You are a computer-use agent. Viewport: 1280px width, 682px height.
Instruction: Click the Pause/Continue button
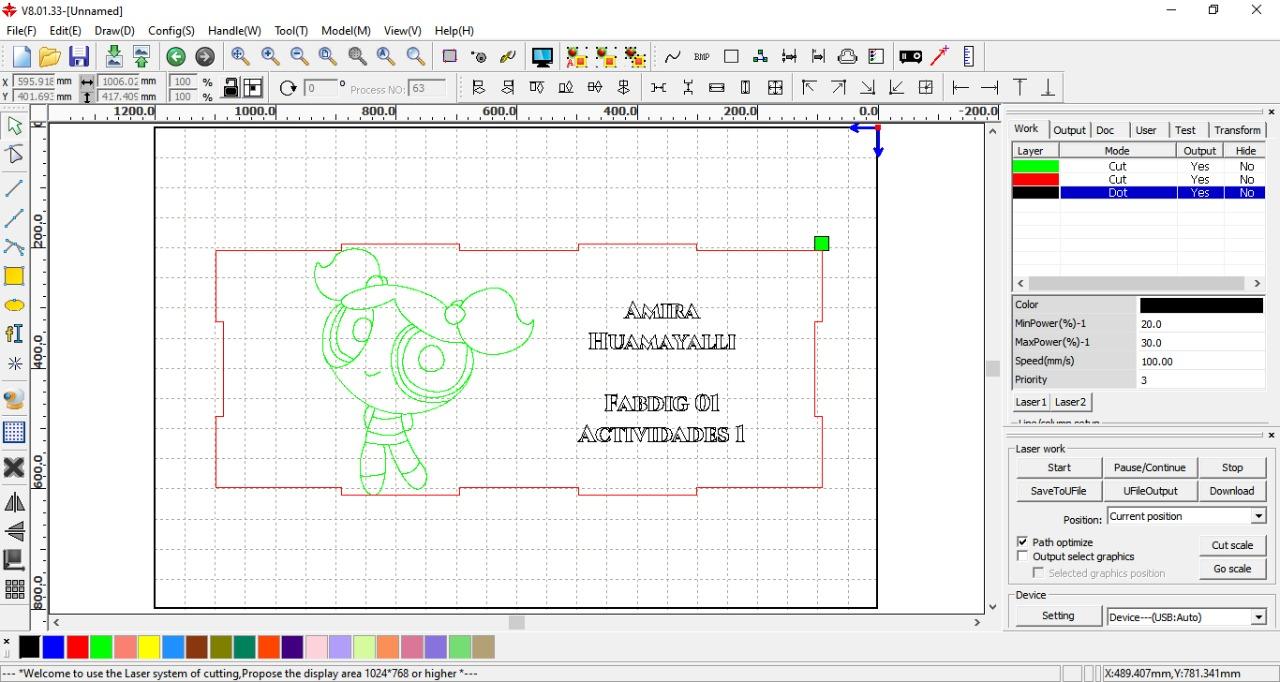(x=1149, y=468)
